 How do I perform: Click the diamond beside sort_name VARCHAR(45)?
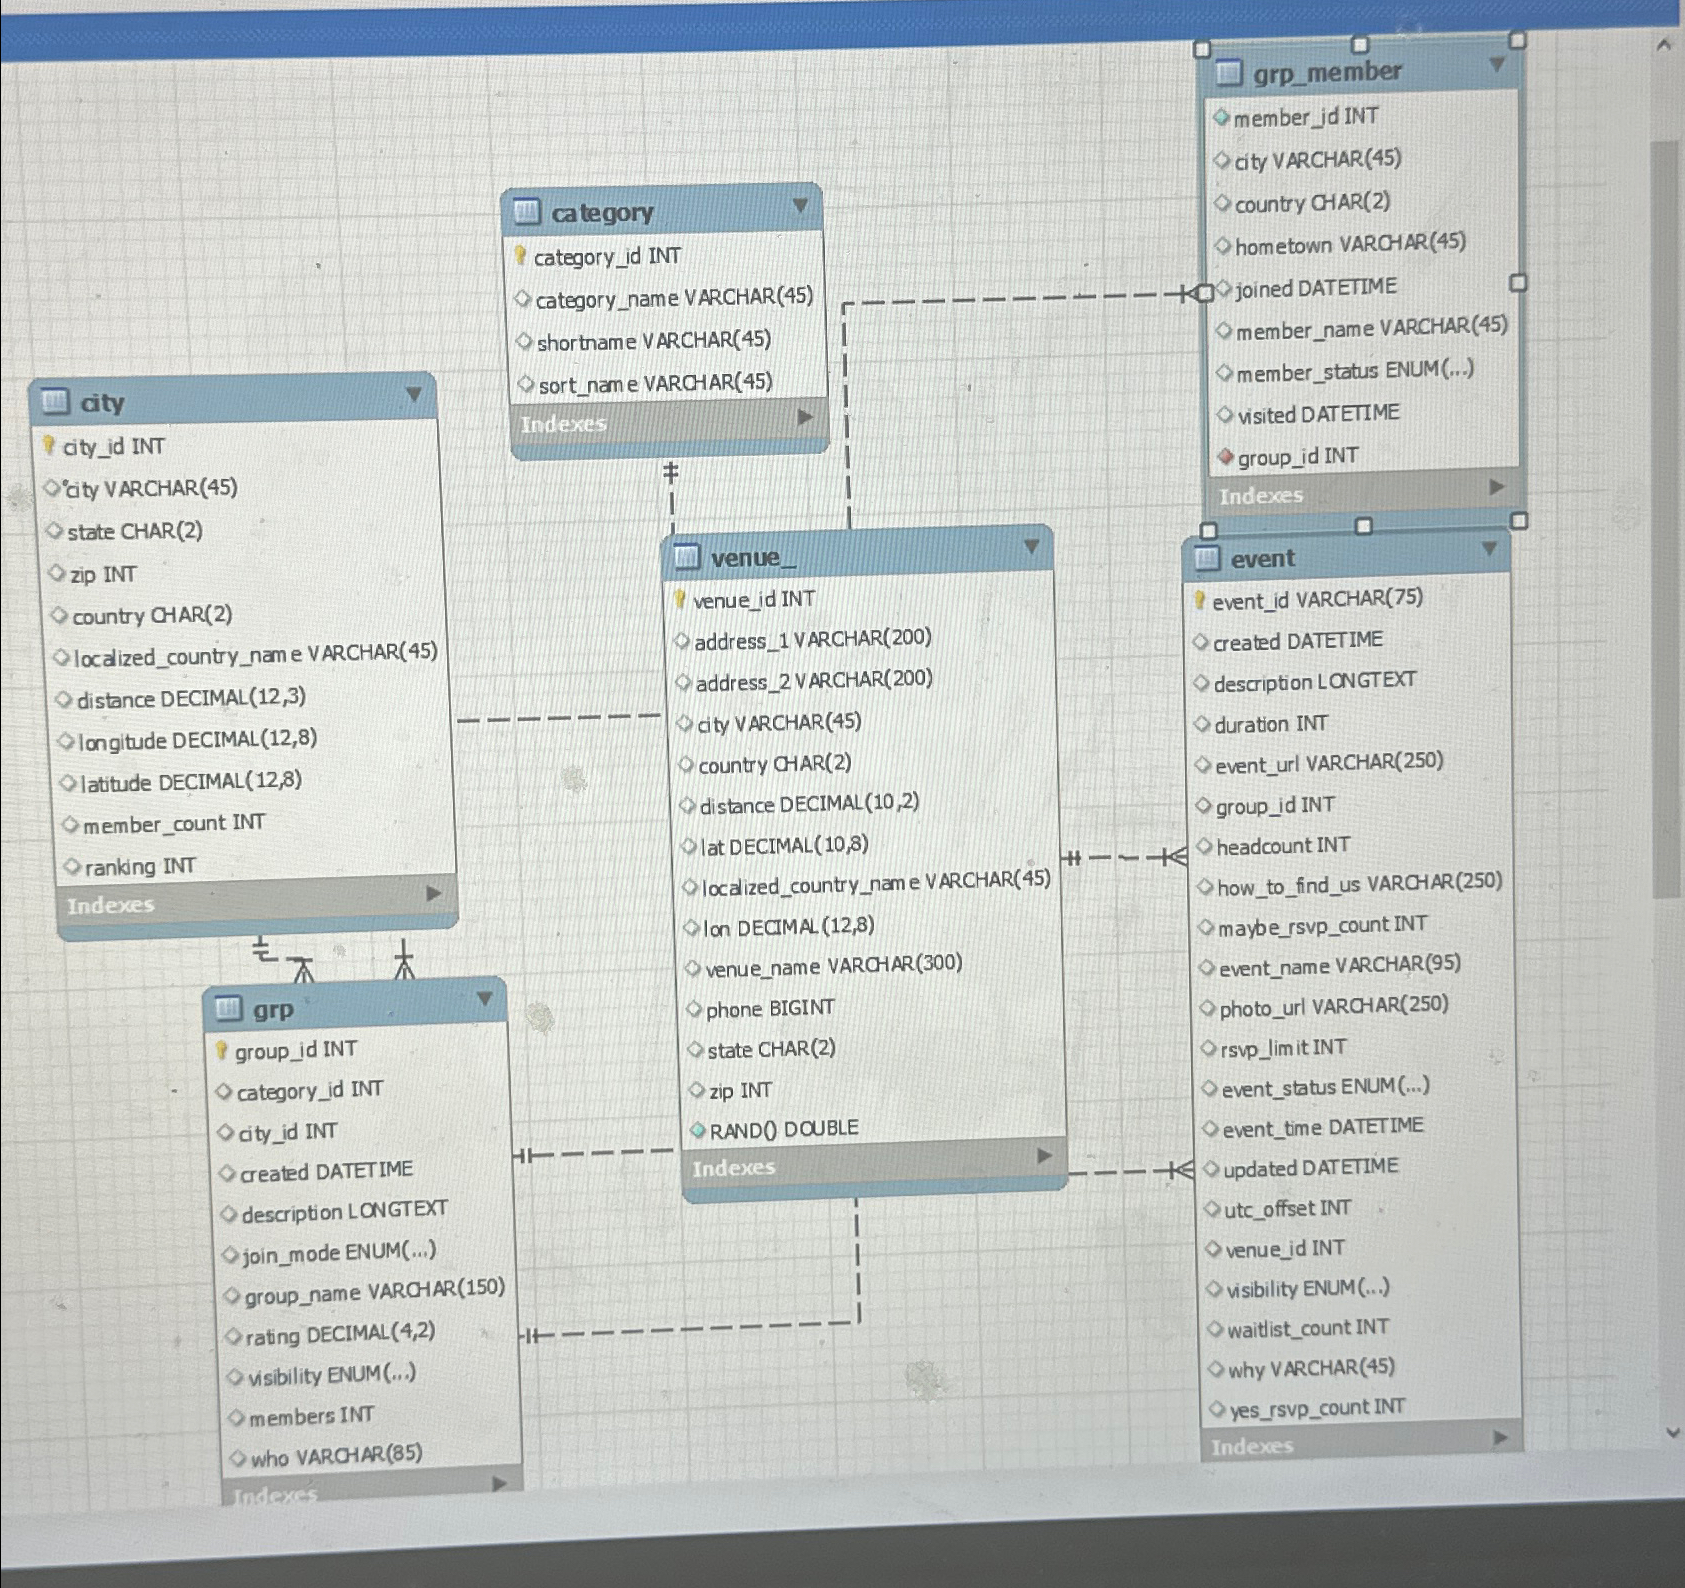[x=526, y=384]
